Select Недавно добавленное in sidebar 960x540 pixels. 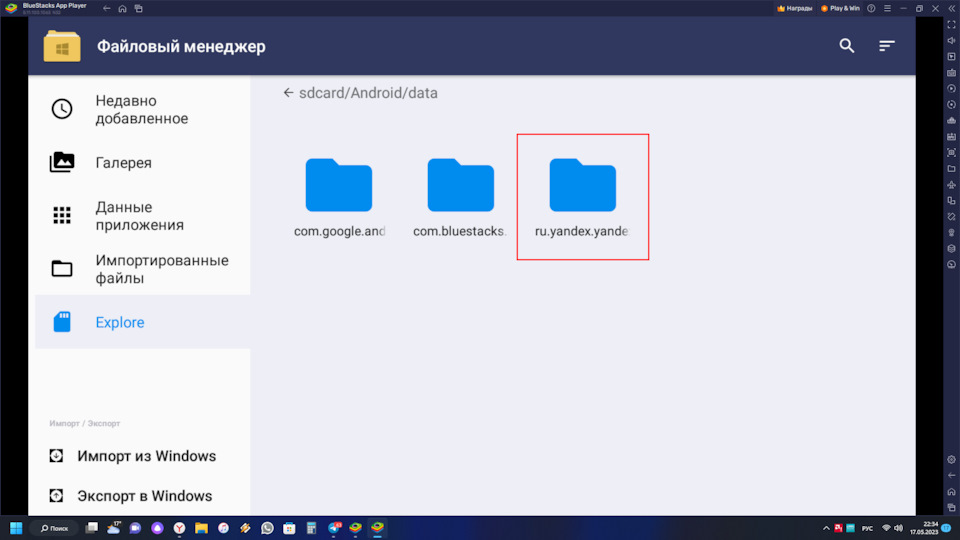[x=143, y=110]
